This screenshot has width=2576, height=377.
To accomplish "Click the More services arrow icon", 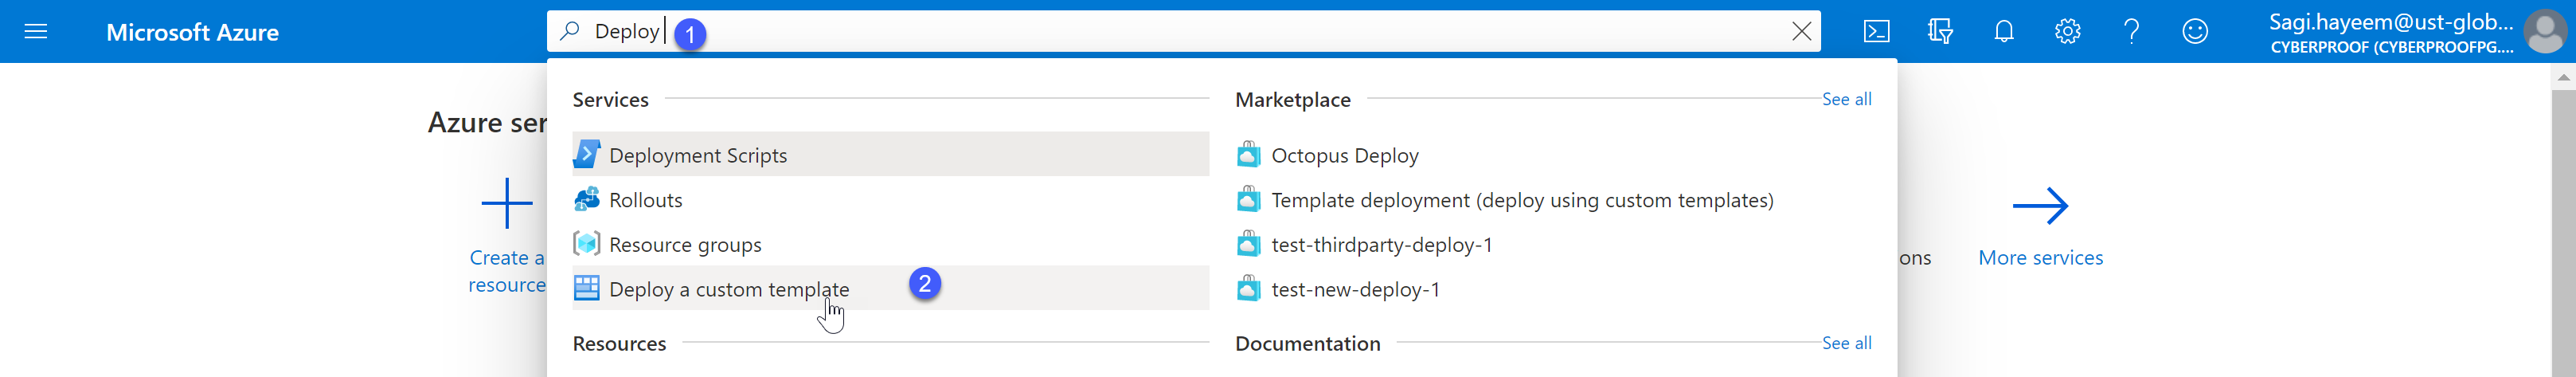I will pos(2040,206).
